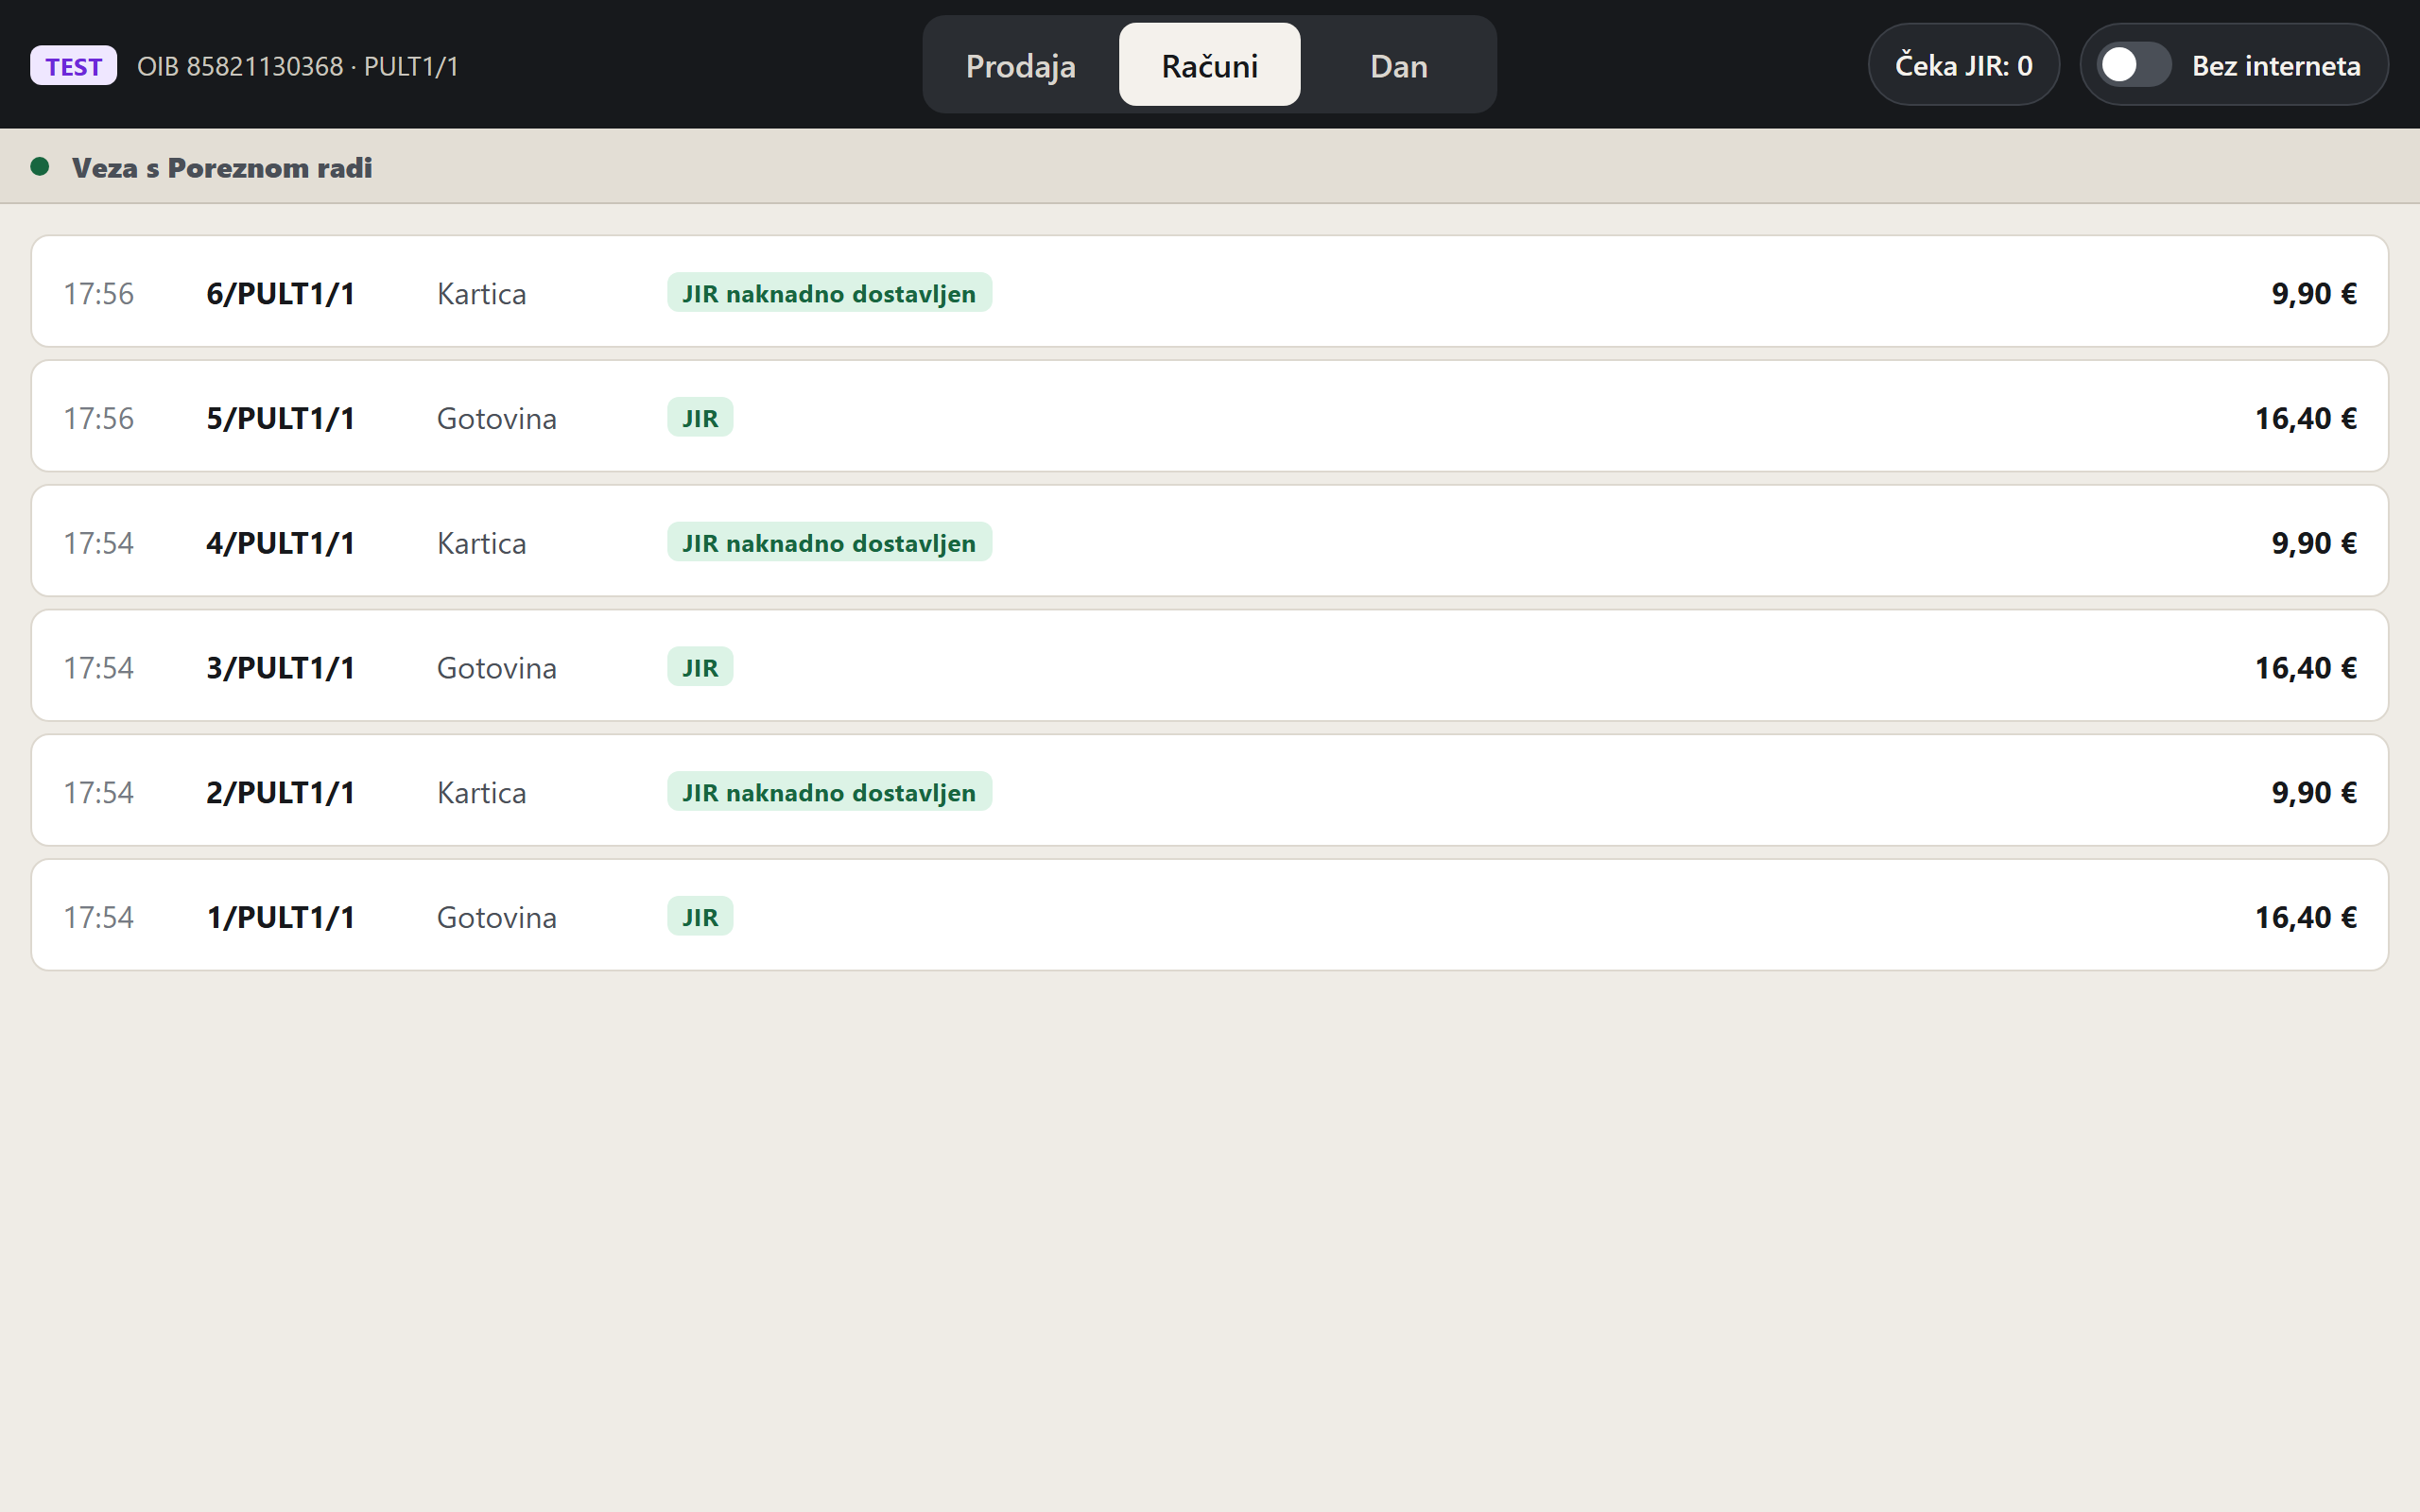The image size is (2420, 1512).
Task: Click the 17:54 time on receipt 2/PULT1/1
Action: (x=98, y=792)
